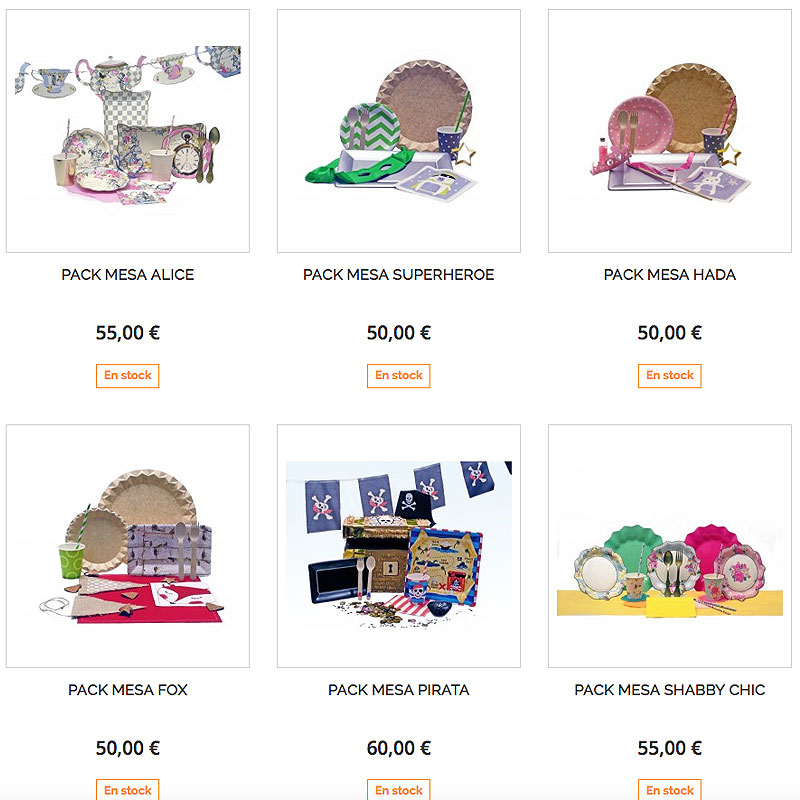The width and height of the screenshot is (800, 800).
Task: Click the PACK MESA SUPERHEROE title link
Action: coord(398,274)
